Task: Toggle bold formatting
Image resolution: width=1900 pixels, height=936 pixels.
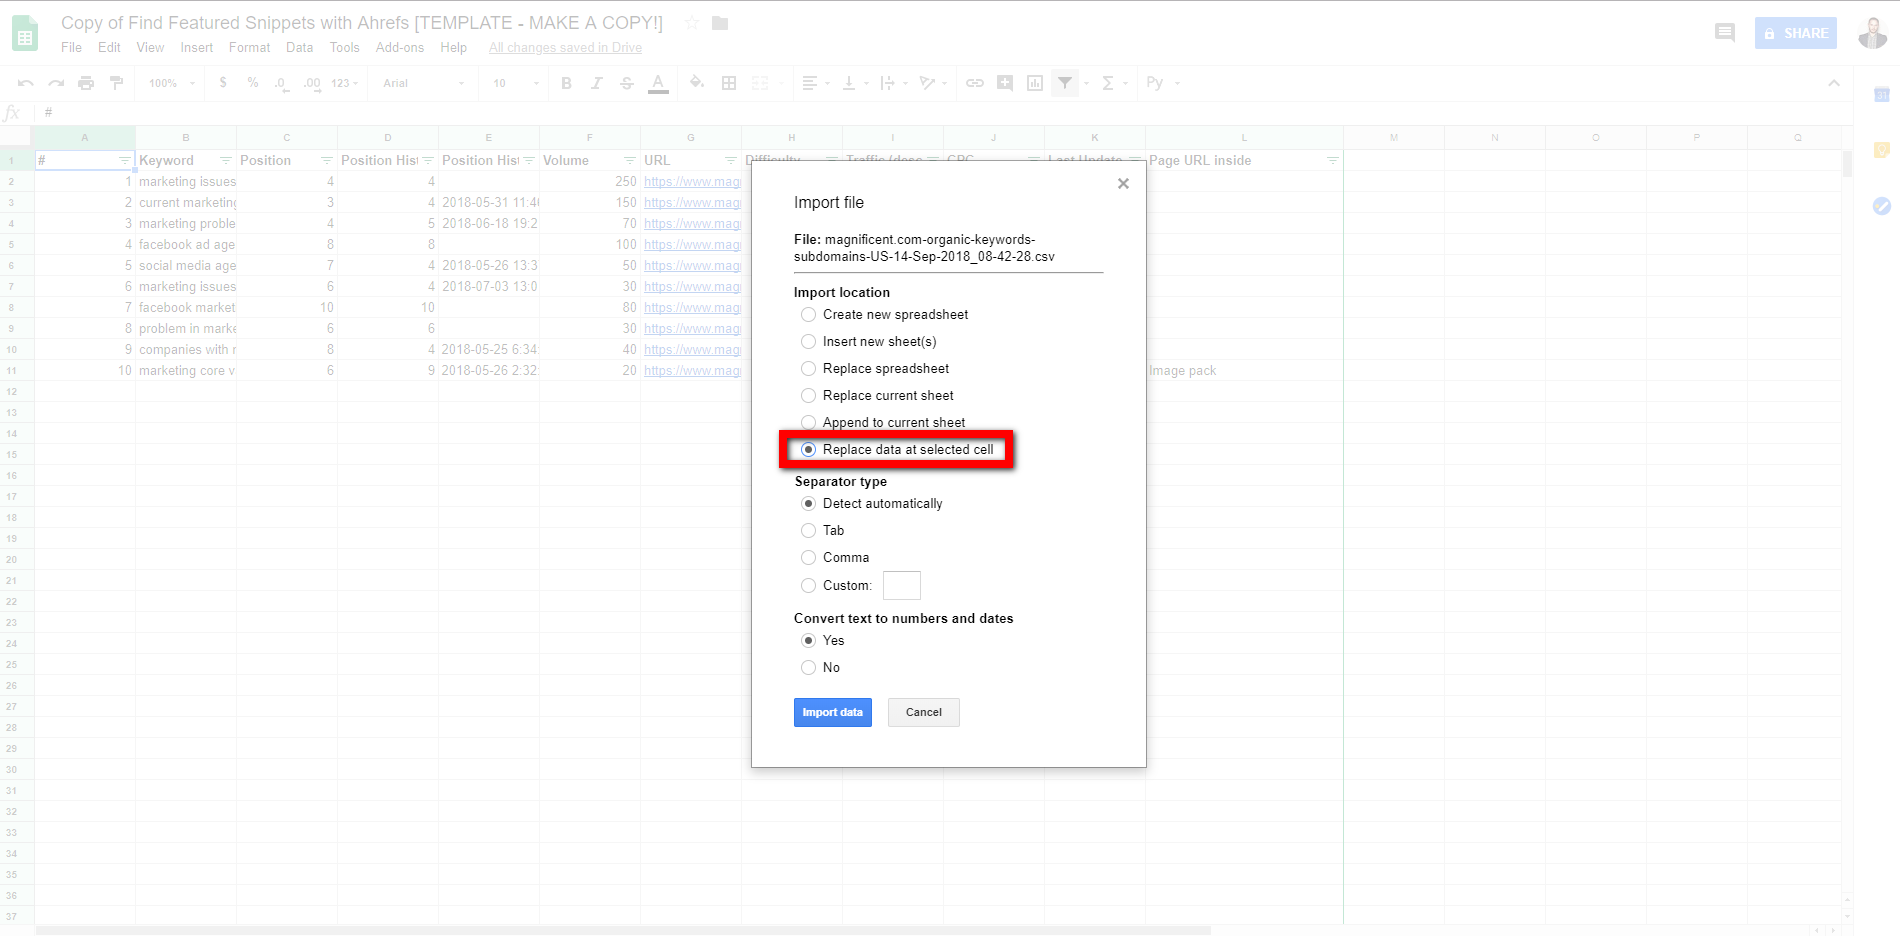Action: [566, 83]
